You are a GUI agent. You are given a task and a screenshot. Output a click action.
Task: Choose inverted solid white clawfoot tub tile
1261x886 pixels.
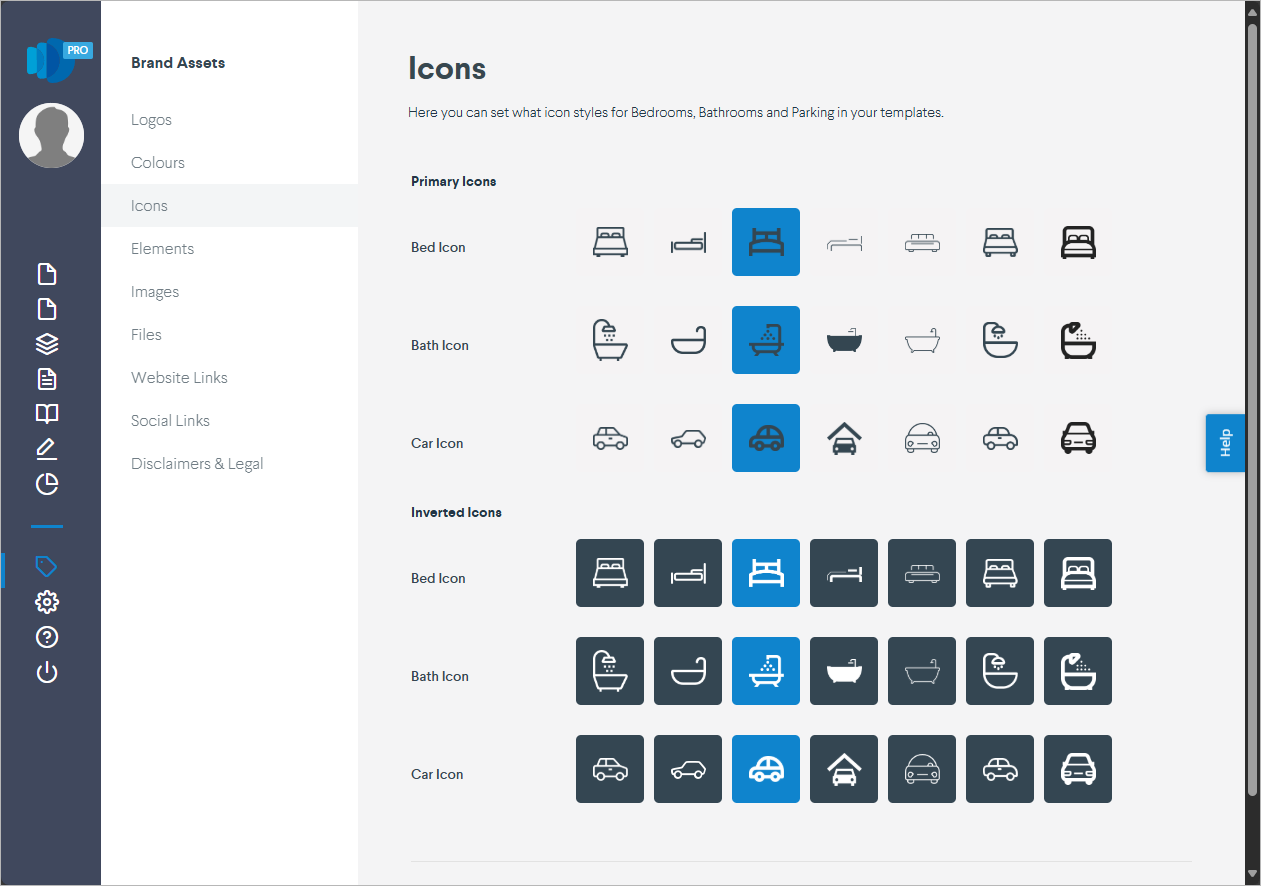point(844,671)
